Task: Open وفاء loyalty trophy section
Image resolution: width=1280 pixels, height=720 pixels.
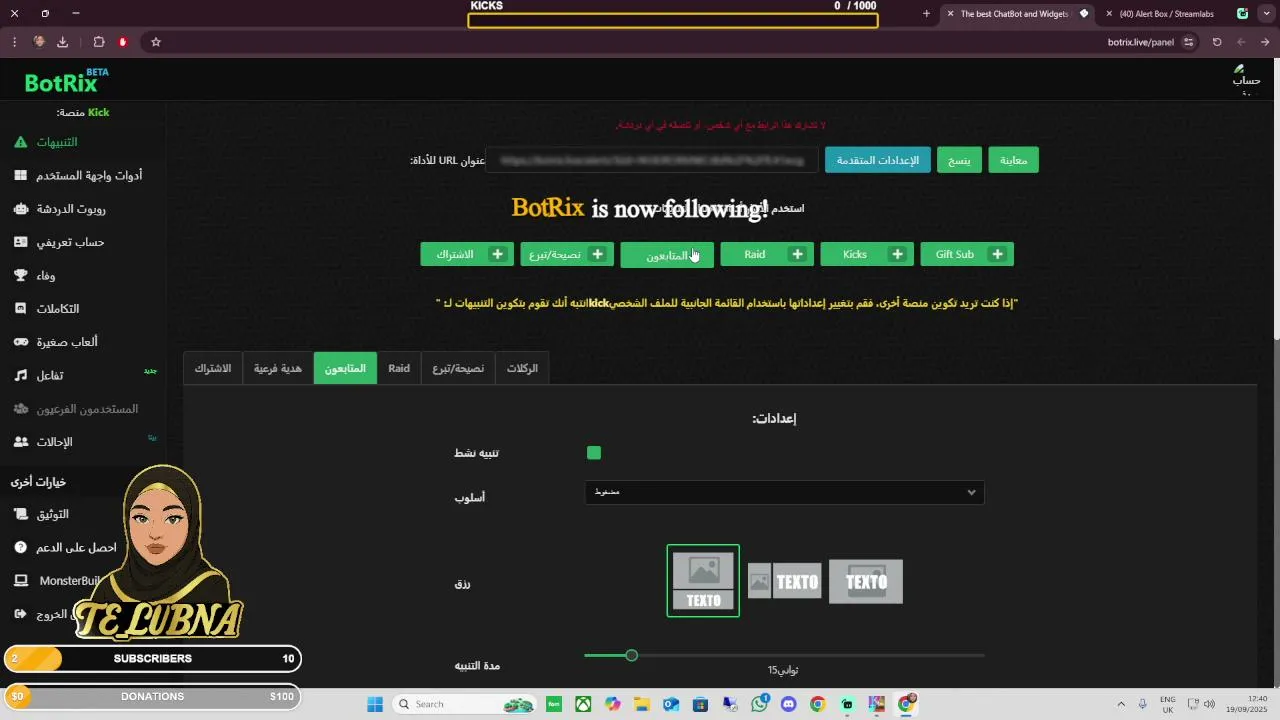Action: (35, 275)
